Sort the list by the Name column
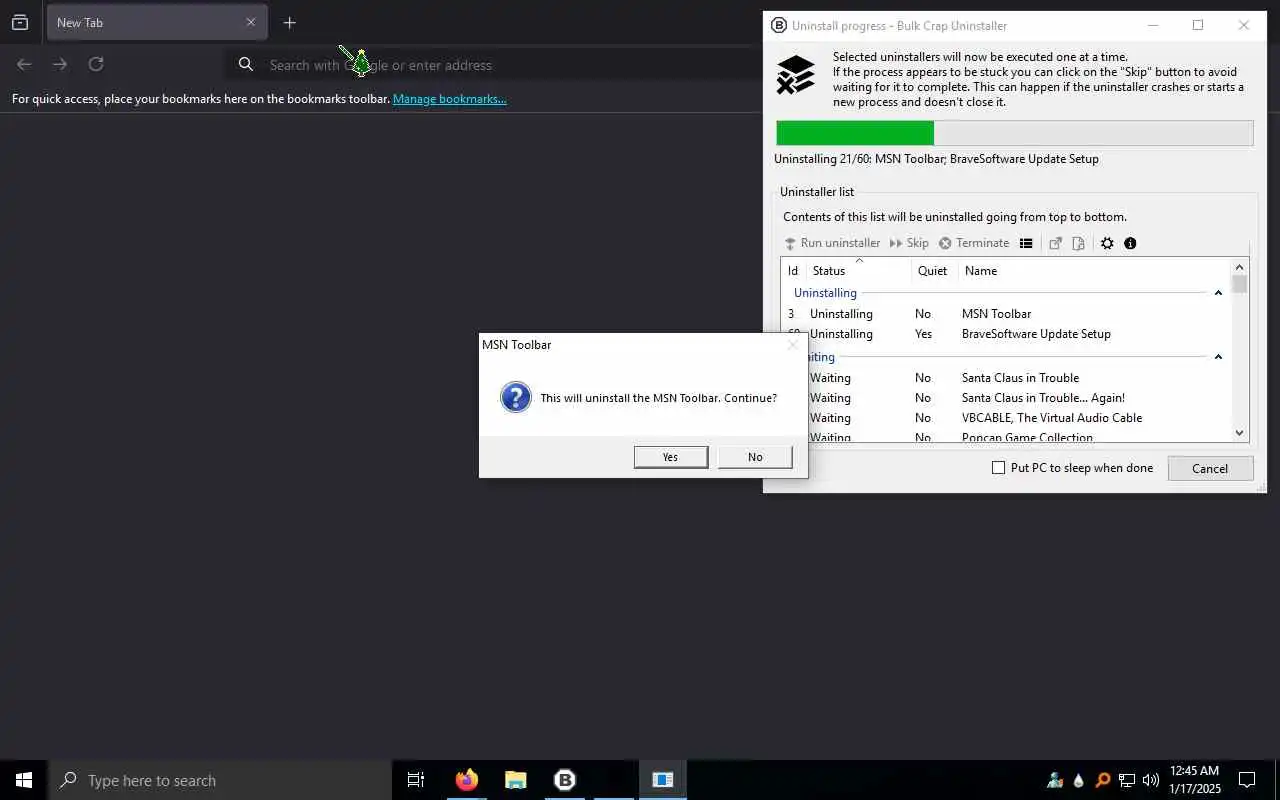This screenshot has height=800, width=1280. tap(1094, 270)
